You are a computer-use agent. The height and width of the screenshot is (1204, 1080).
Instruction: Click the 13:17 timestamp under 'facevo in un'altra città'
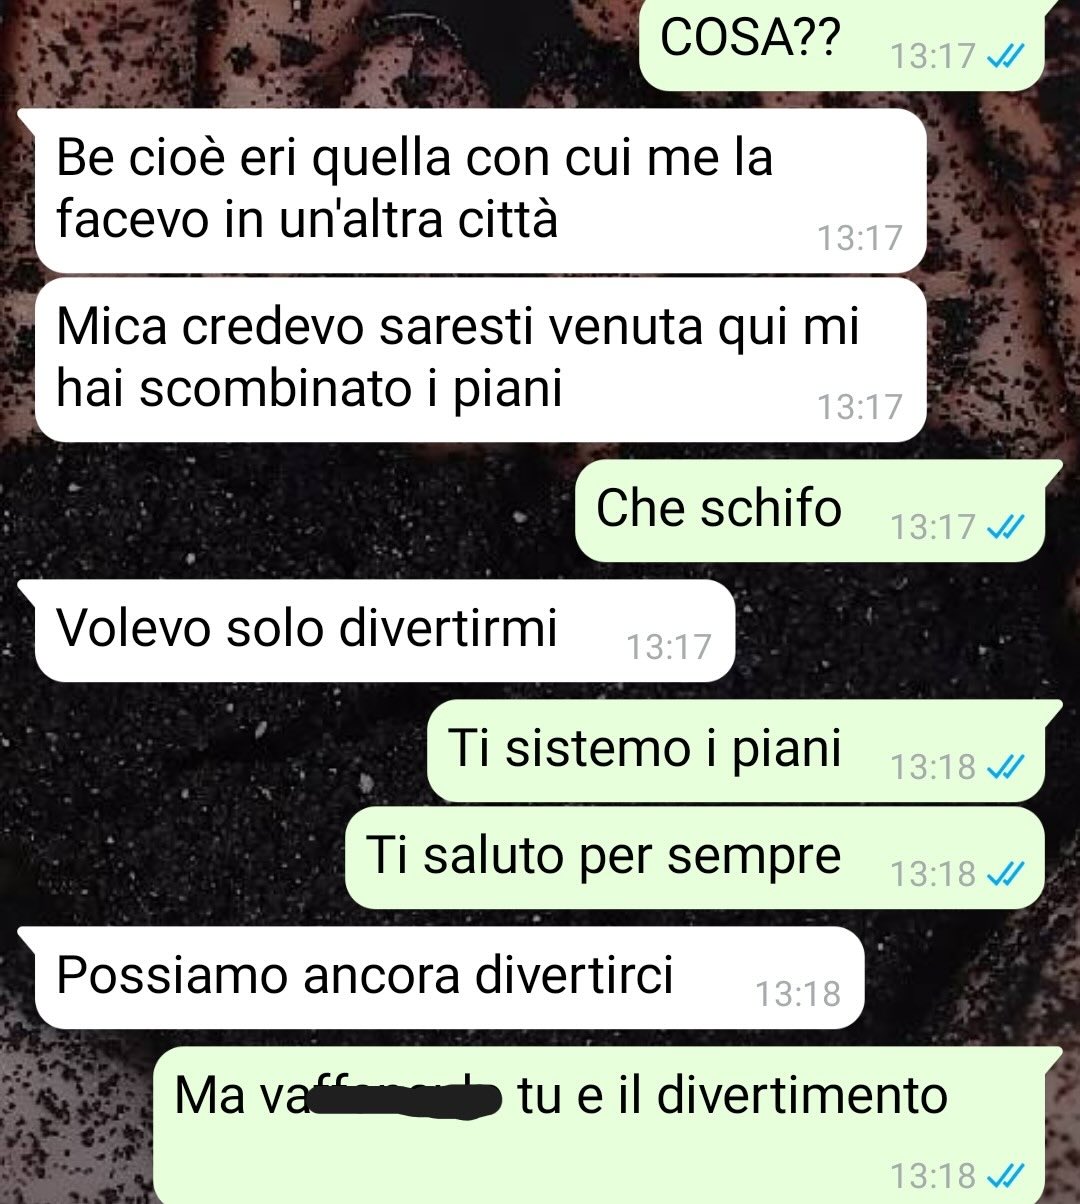860,238
